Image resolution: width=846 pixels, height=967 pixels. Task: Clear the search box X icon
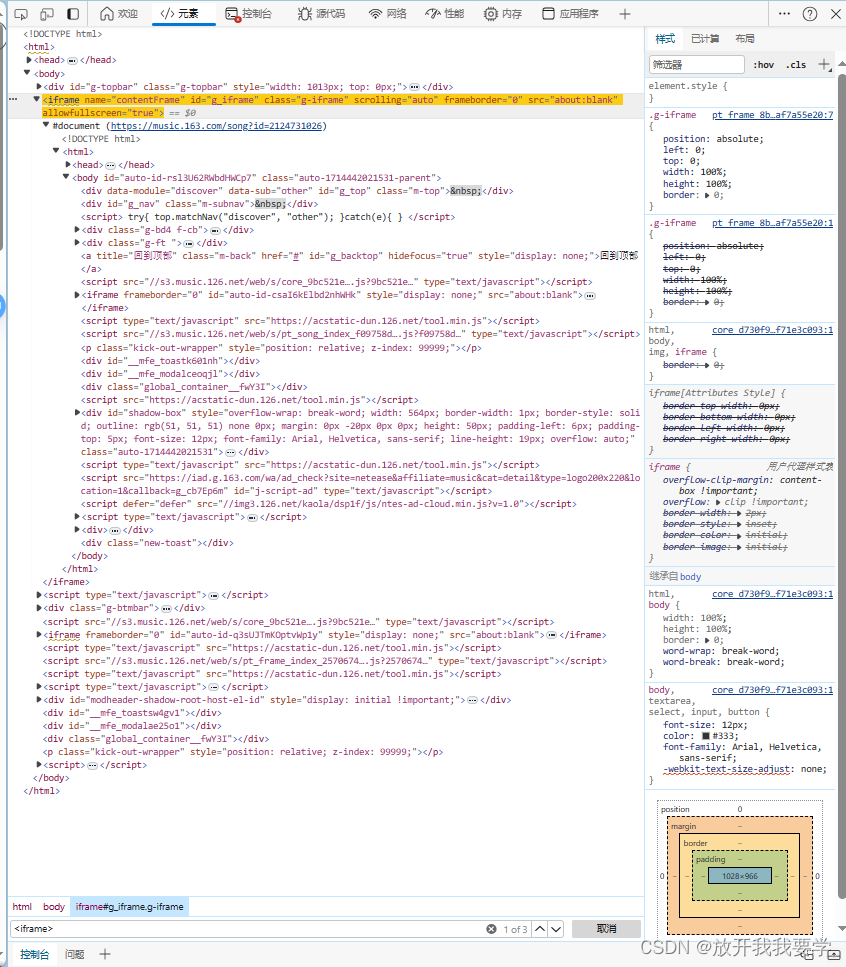tap(491, 929)
